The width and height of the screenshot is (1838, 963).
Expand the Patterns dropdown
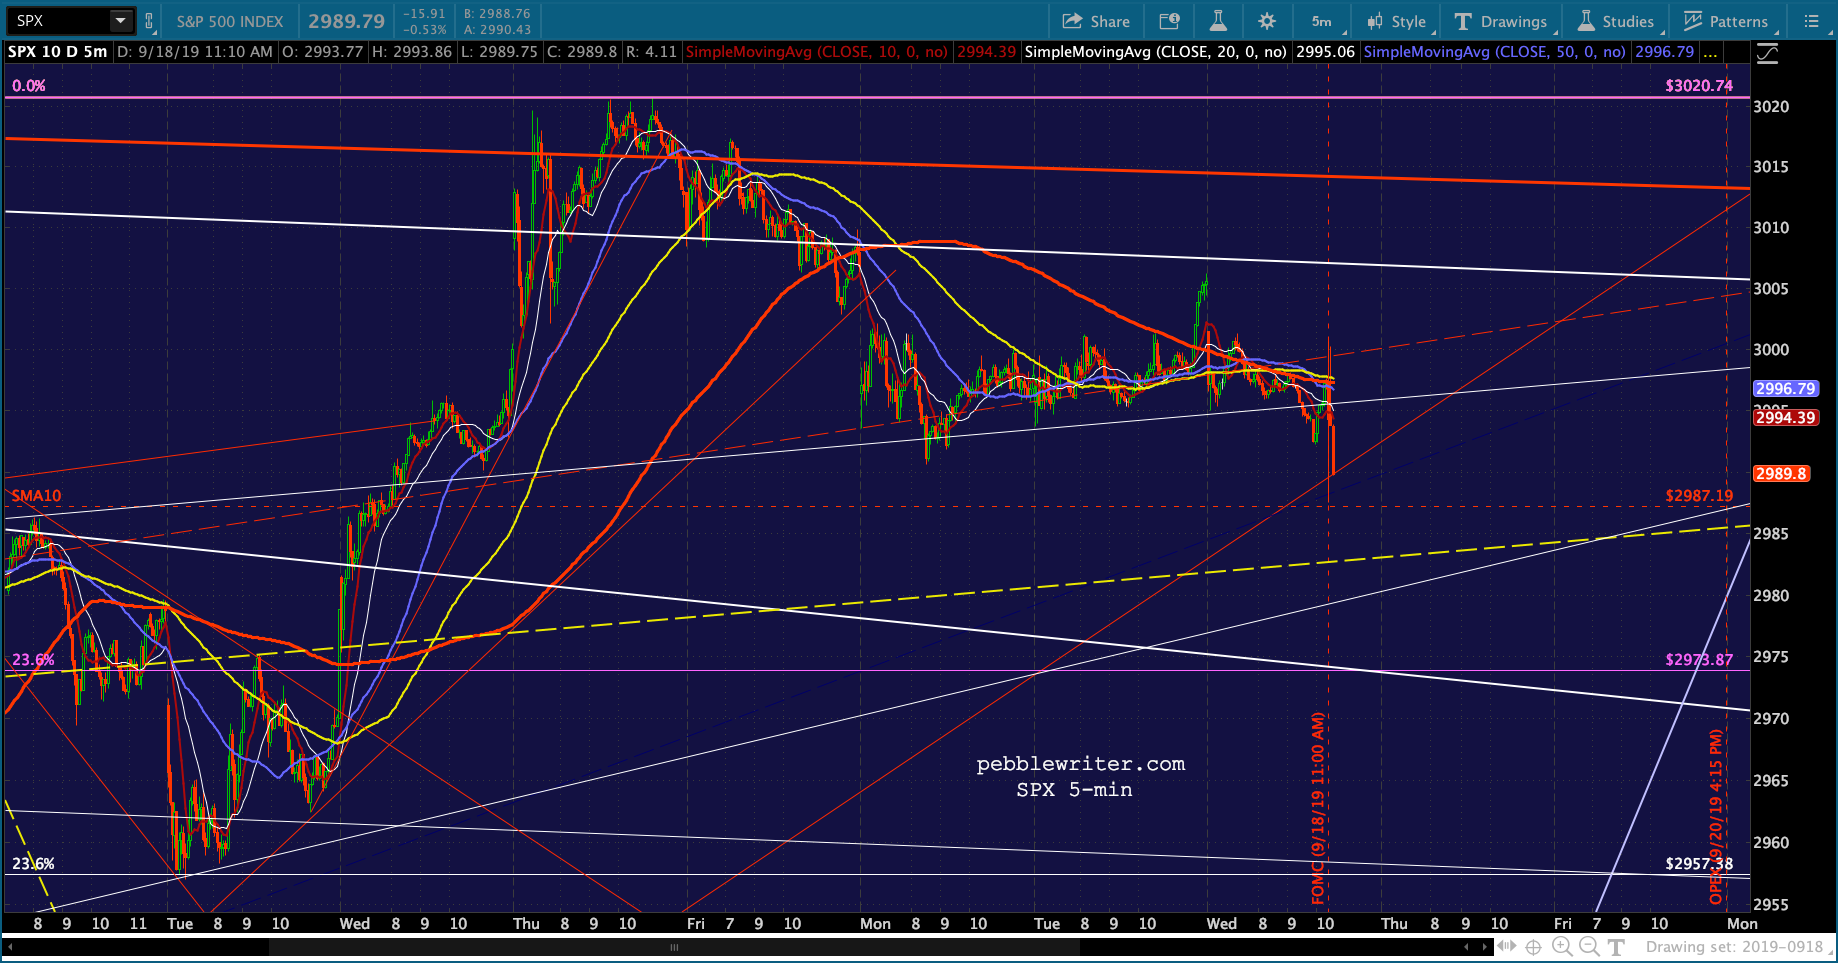tap(1726, 21)
